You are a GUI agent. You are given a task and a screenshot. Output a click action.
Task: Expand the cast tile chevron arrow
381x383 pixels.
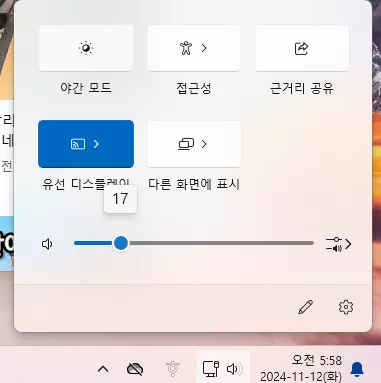pyautogui.click(x=96, y=144)
